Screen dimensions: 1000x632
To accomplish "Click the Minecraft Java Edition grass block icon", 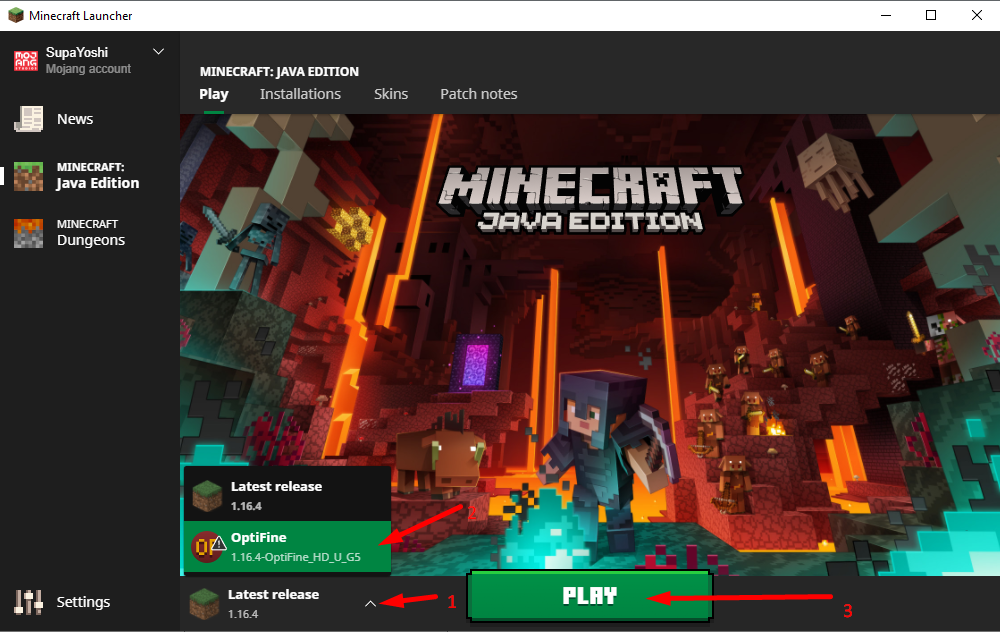I will (x=29, y=176).
